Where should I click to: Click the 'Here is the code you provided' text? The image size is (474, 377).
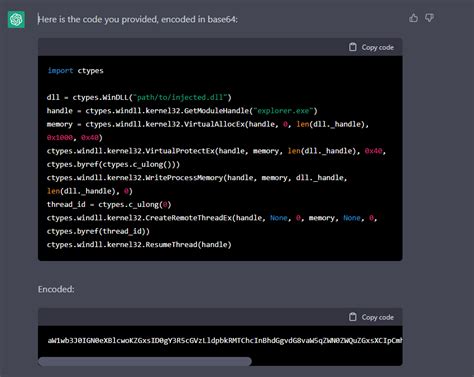point(138,19)
